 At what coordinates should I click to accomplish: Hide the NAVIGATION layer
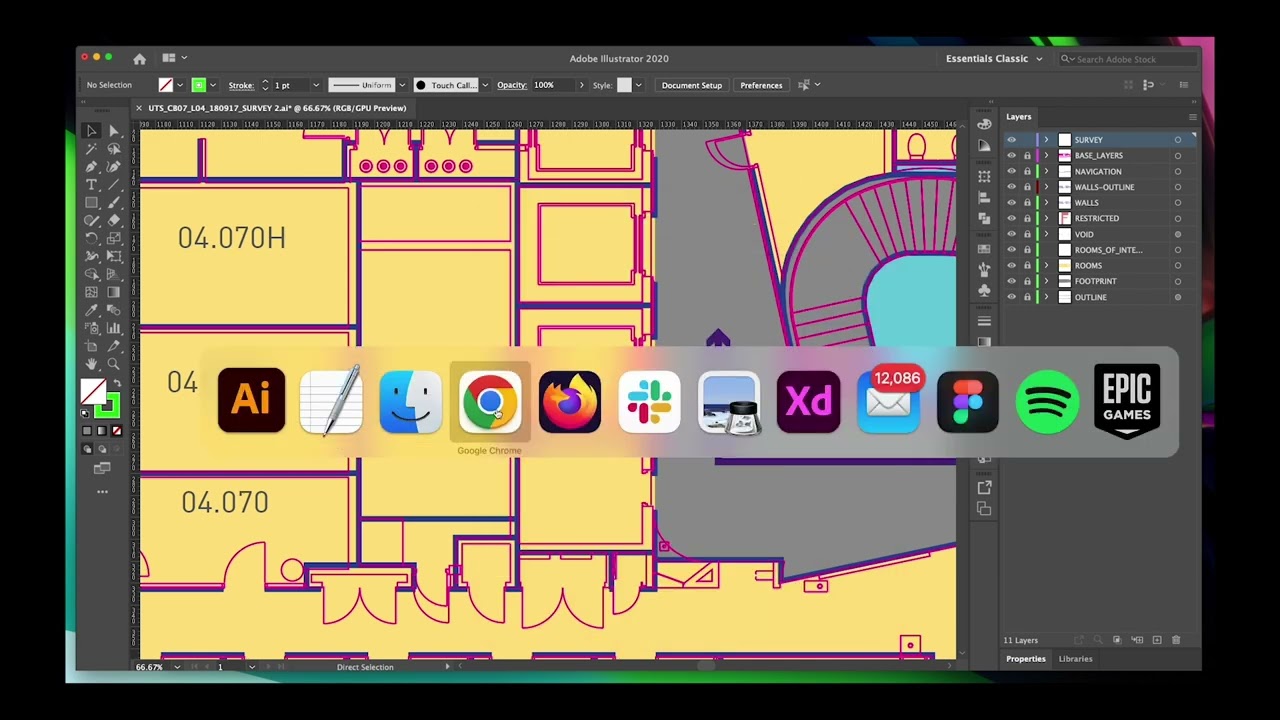click(x=1011, y=171)
